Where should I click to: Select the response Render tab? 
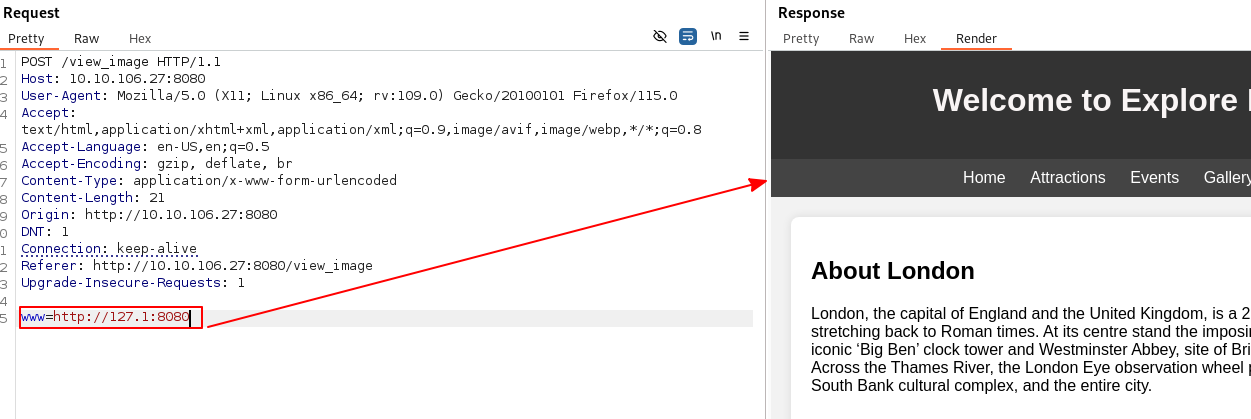[x=976, y=39]
